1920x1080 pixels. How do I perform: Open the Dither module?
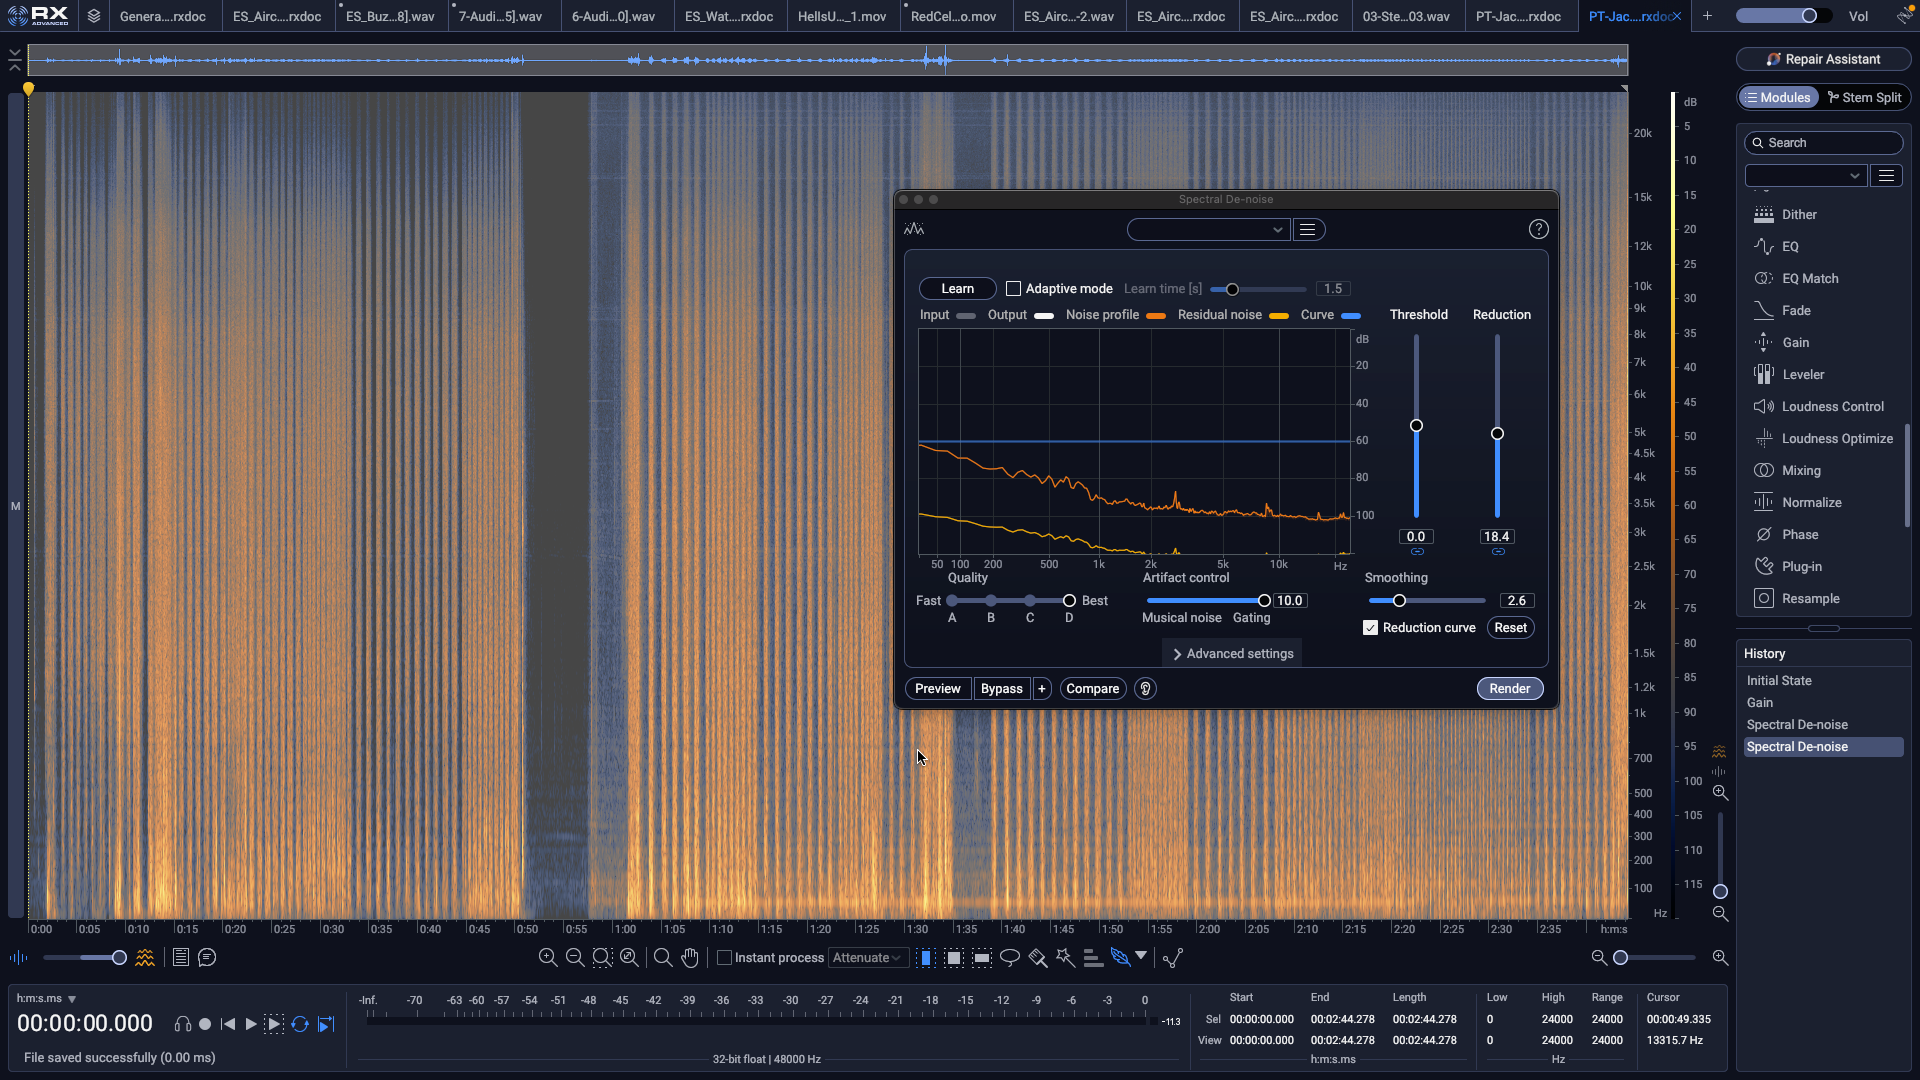pos(1798,214)
